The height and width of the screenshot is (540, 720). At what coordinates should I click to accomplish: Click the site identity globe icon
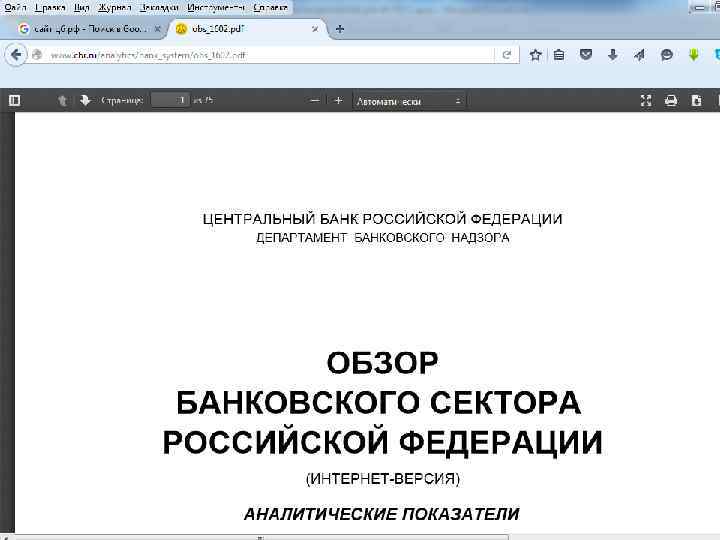(37, 55)
